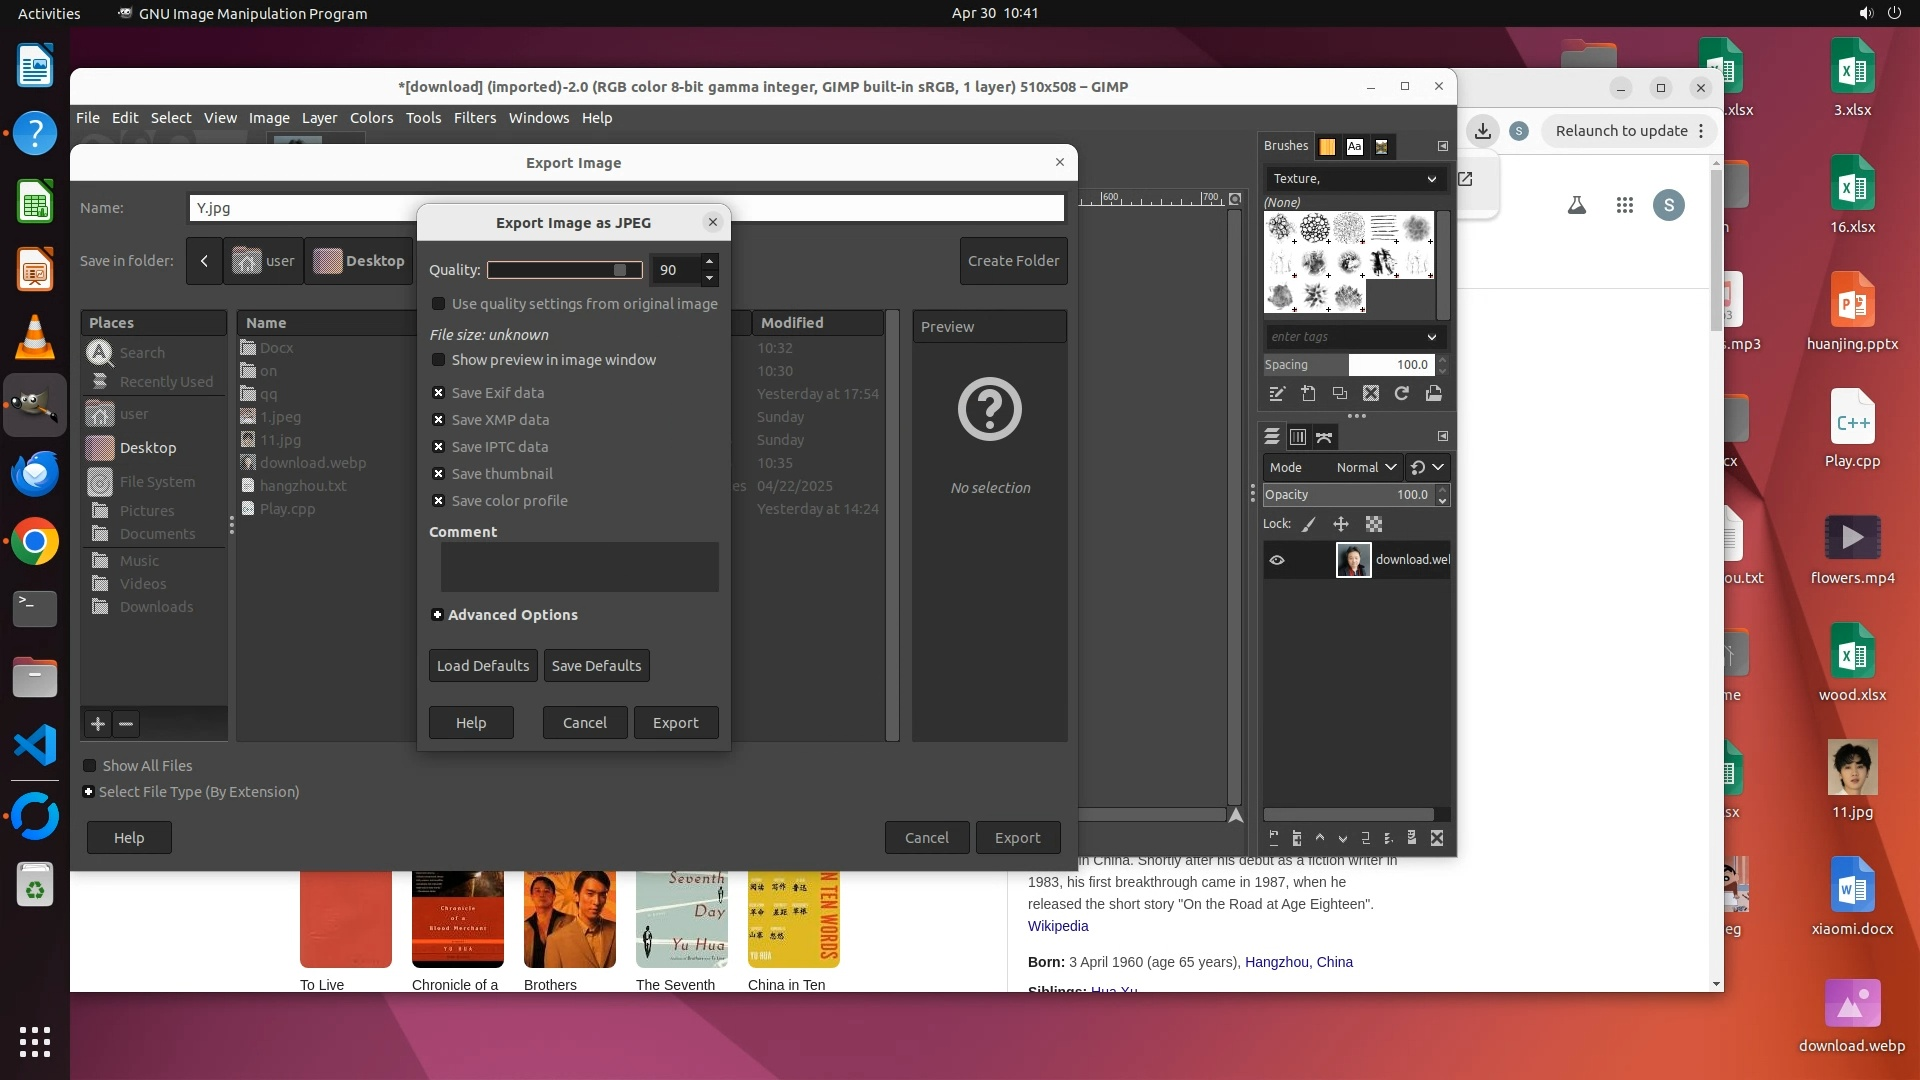This screenshot has width=1920, height=1080.
Task: Open the Colors menu
Action: click(371, 118)
